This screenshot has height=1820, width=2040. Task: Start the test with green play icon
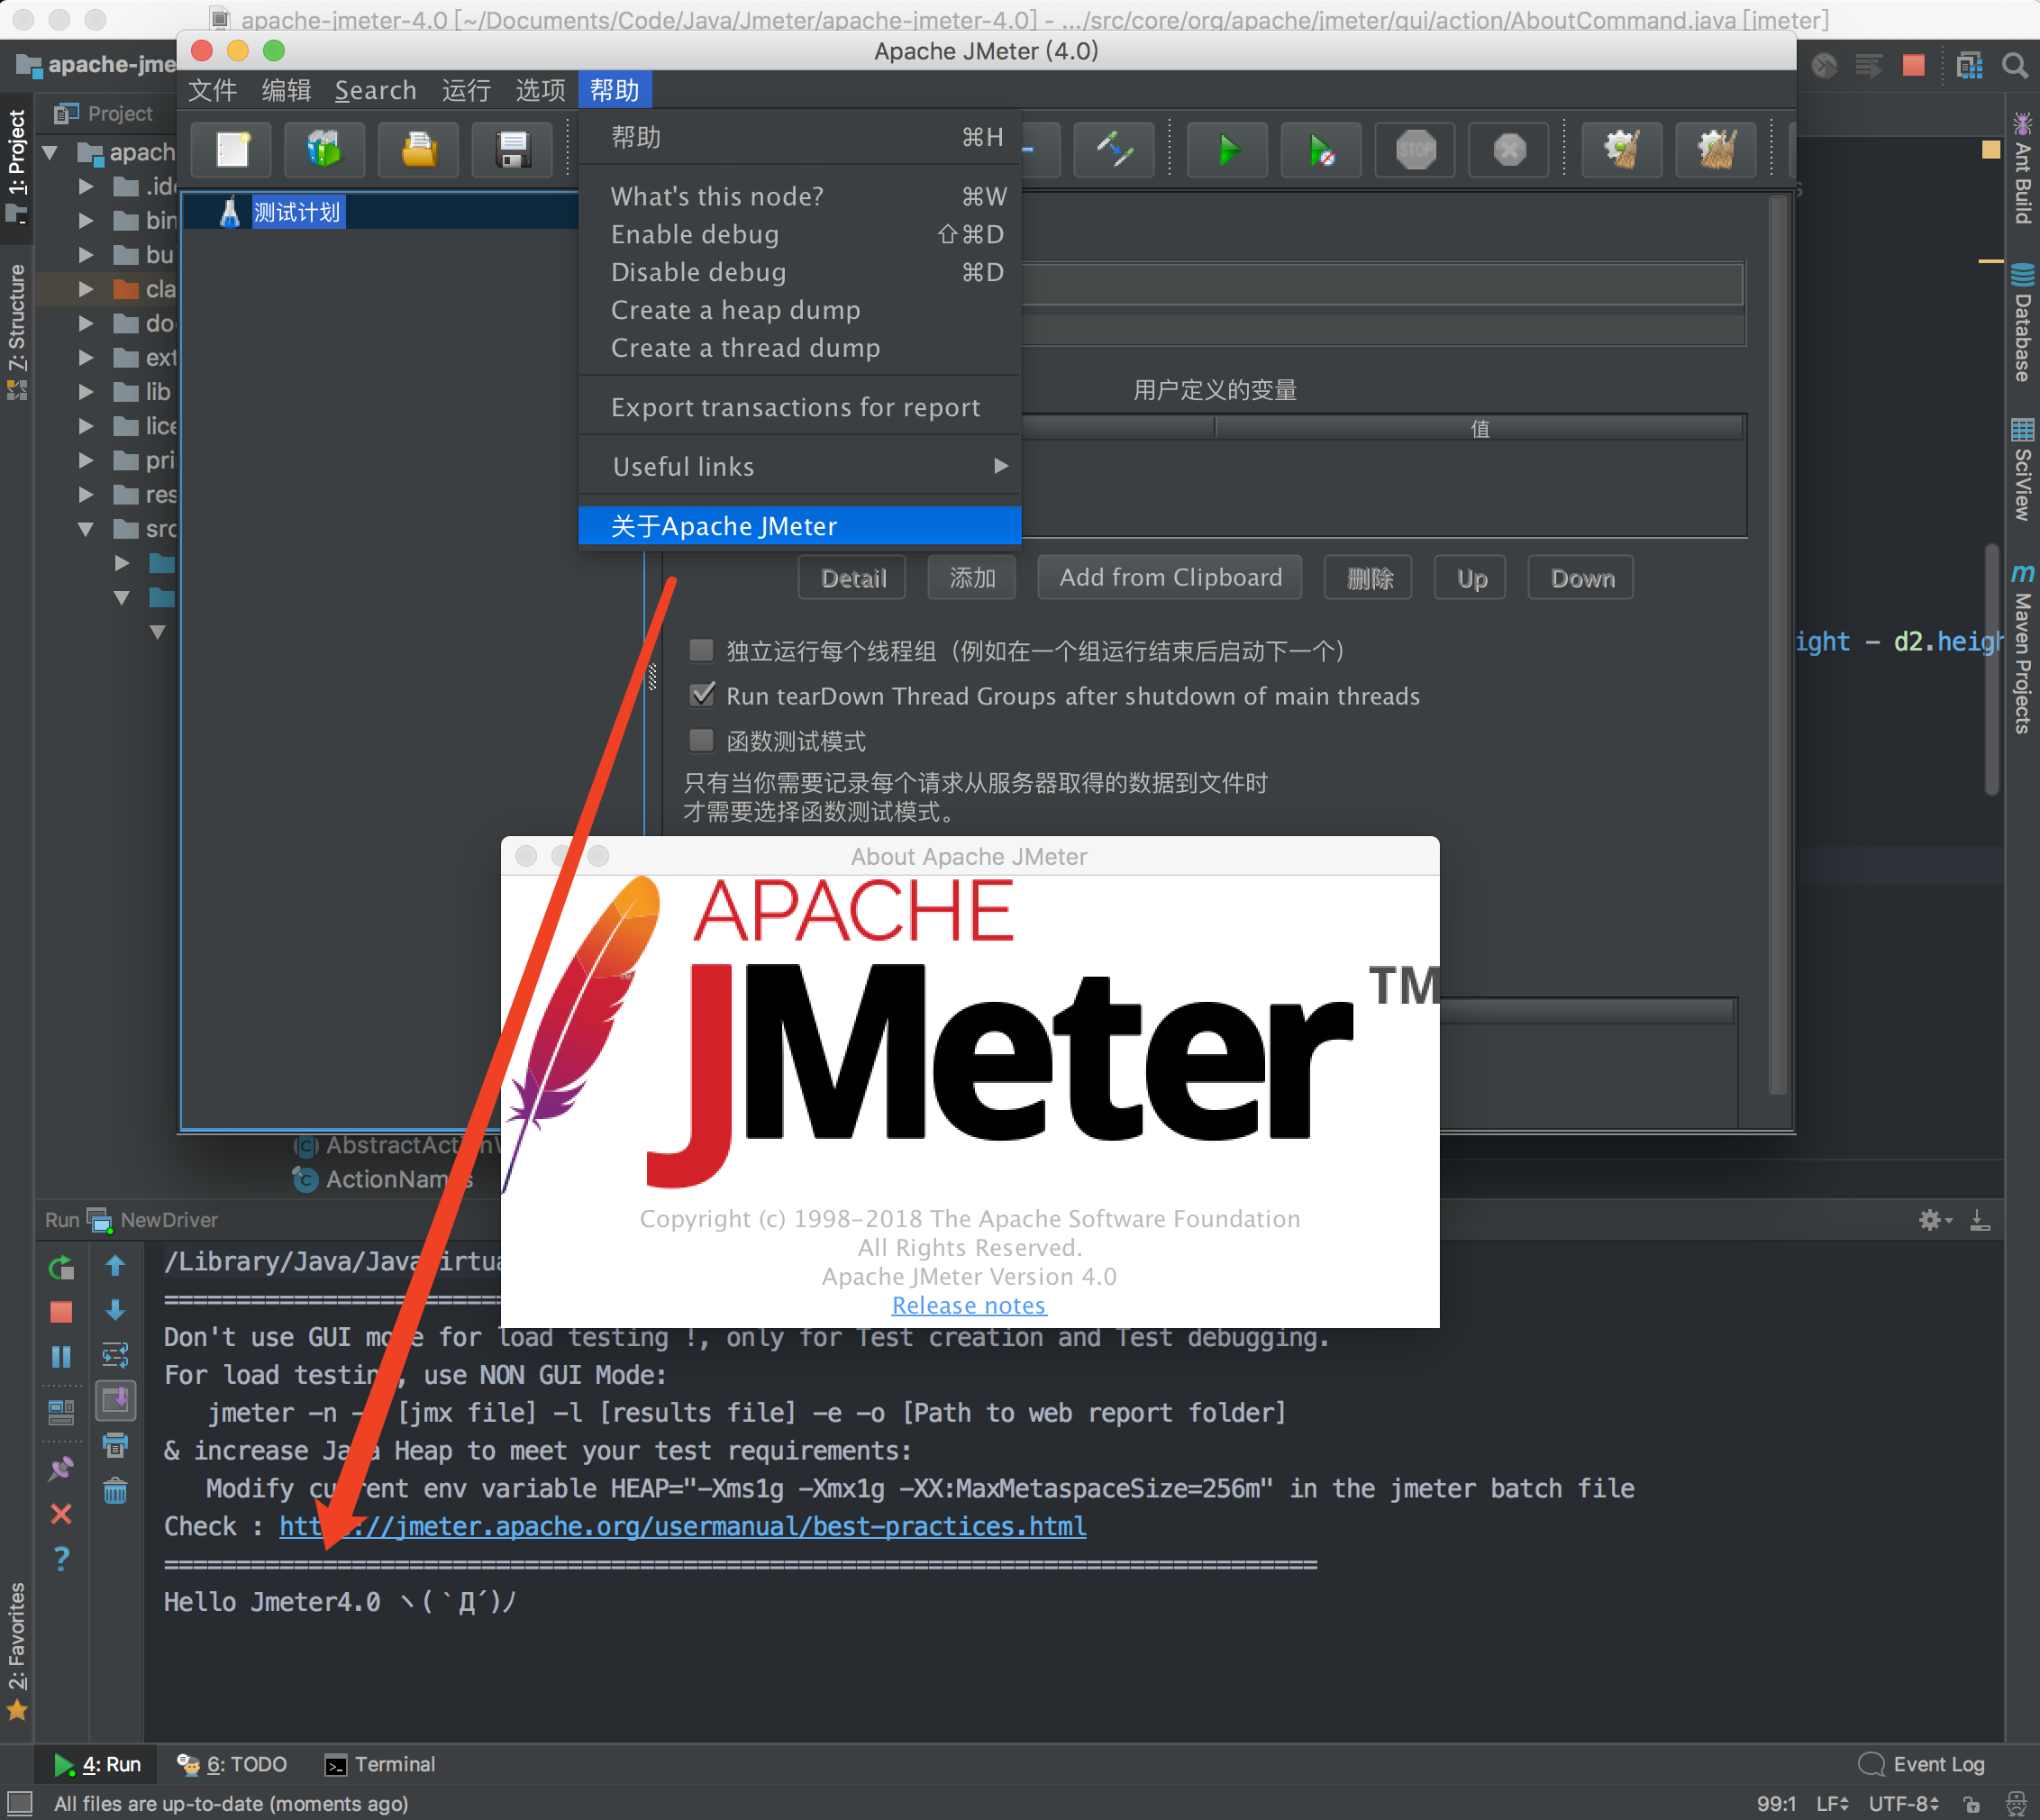pos(1228,150)
